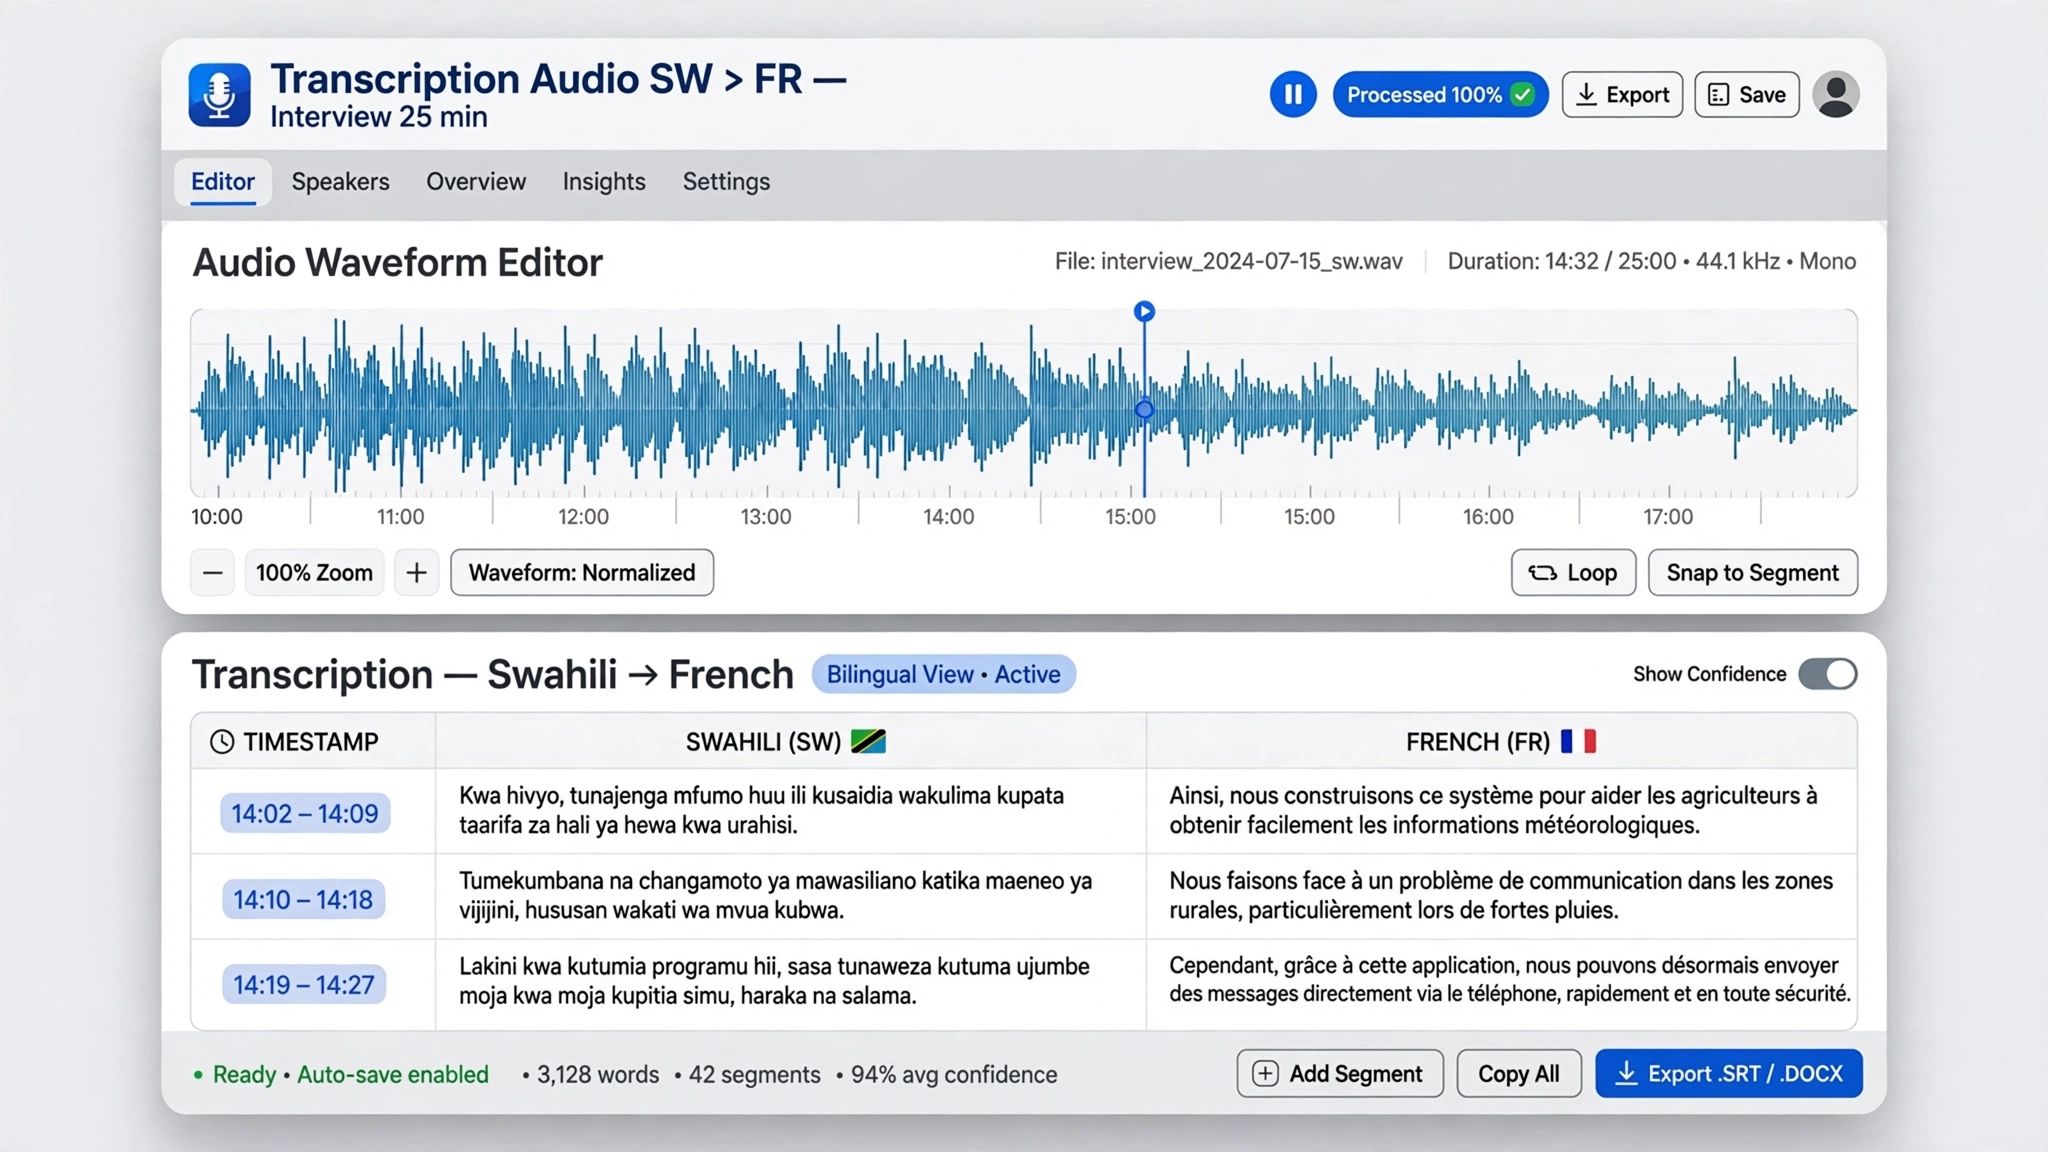Click Export .SRT / .DOCX button
Viewport: 2048px width, 1152px height.
tap(1729, 1074)
